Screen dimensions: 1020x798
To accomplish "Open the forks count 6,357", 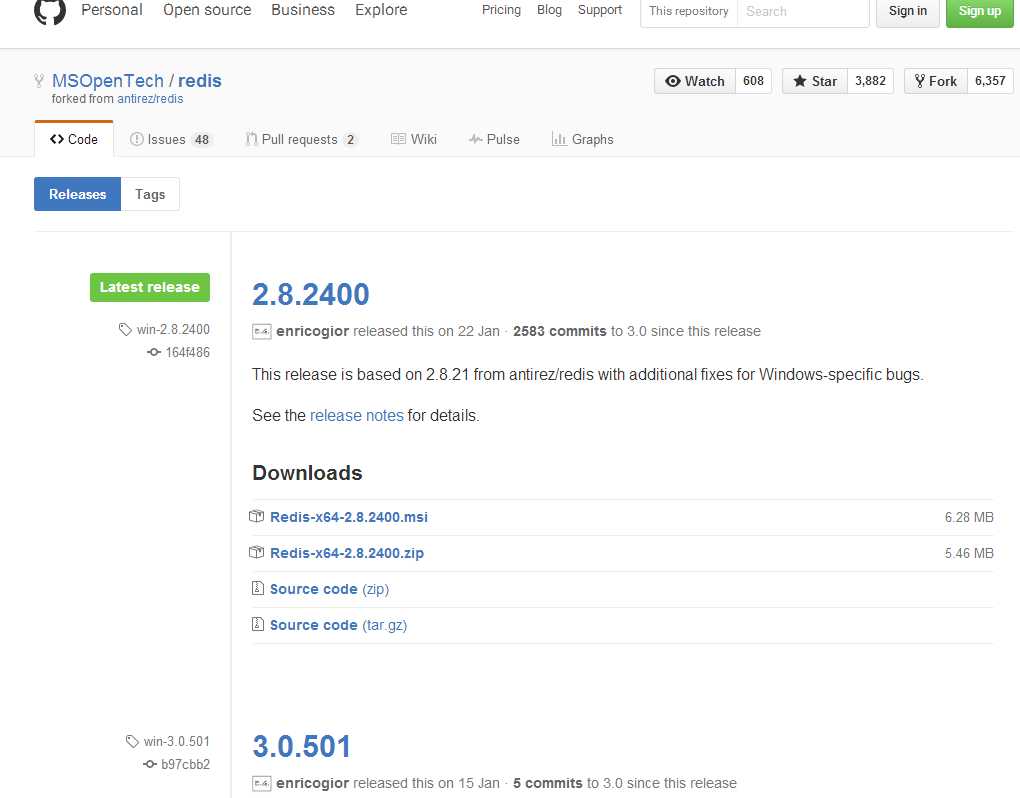I will 990,81.
